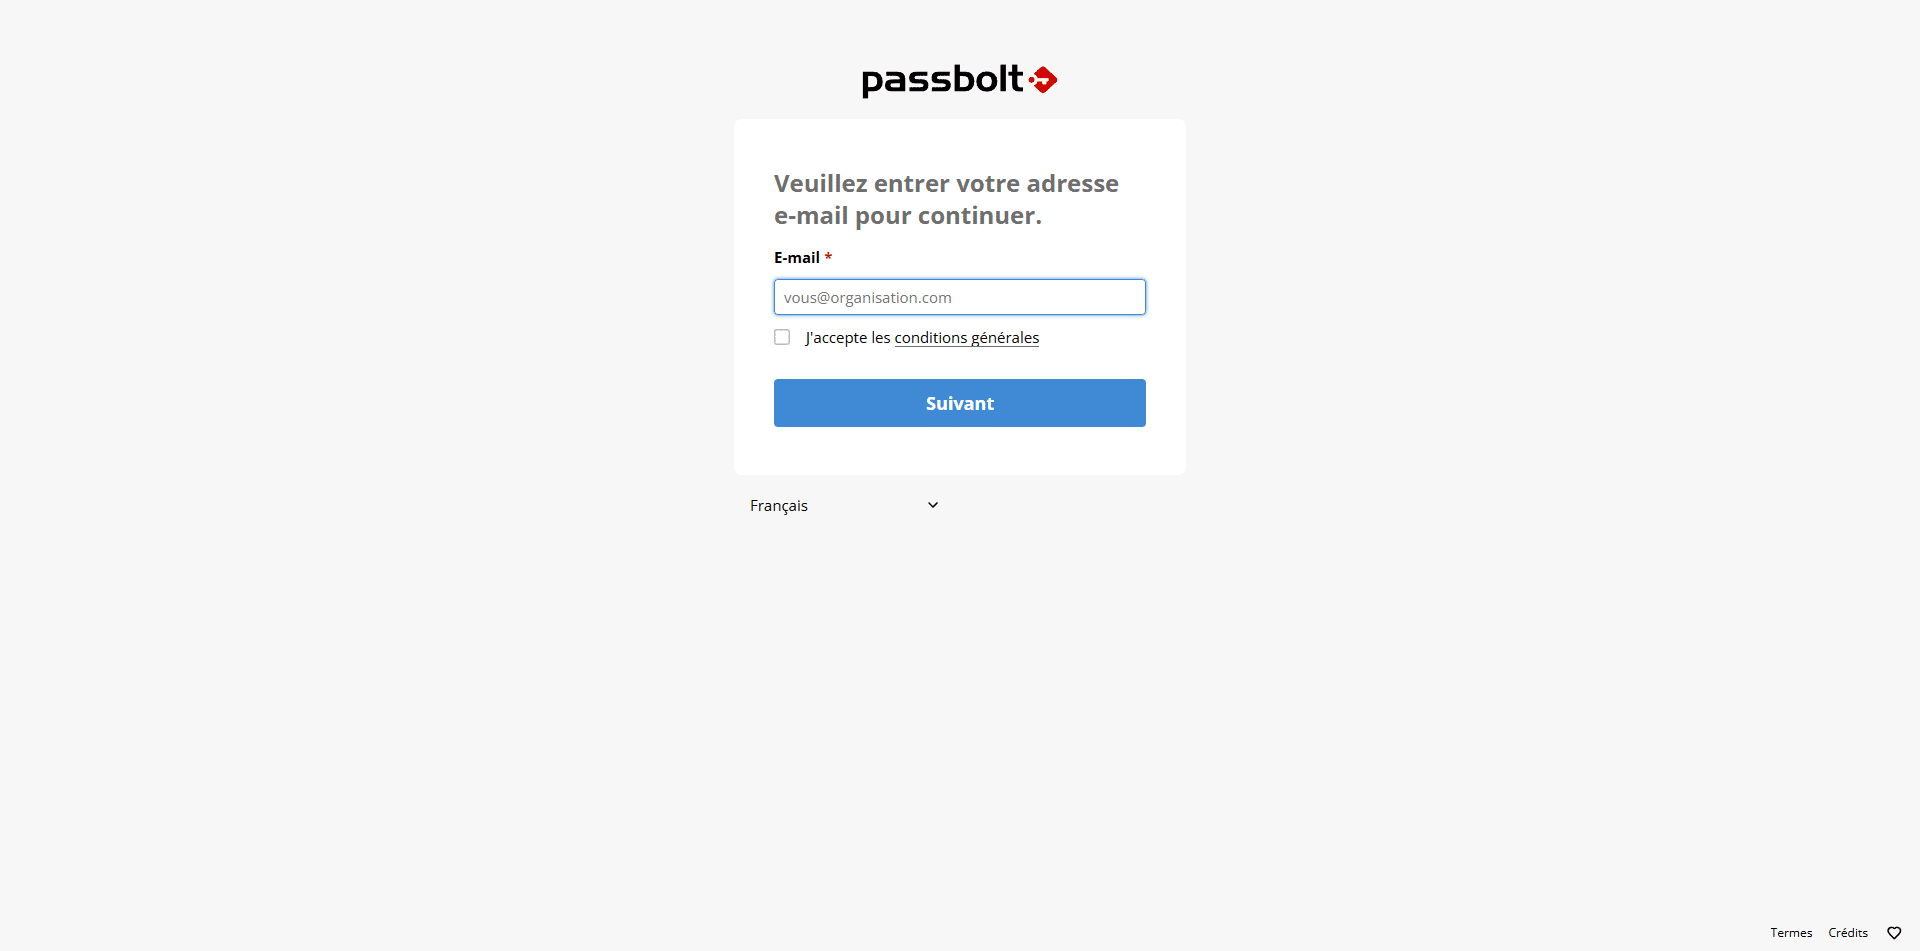The image size is (1920, 951).
Task: Click the "Veuillez entrer votre adresse" heading
Action: pyautogui.click(x=946, y=184)
